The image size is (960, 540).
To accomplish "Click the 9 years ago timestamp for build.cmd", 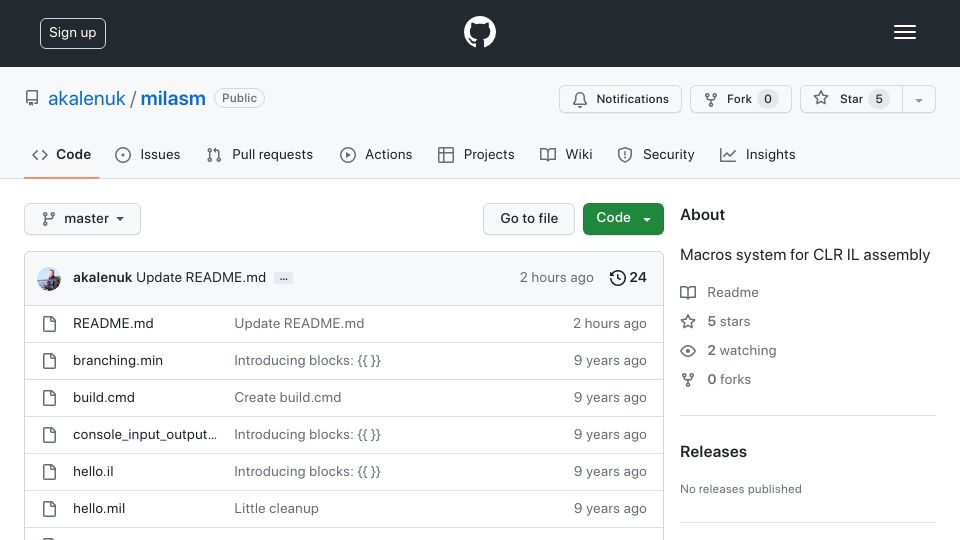I will (x=610, y=397).
